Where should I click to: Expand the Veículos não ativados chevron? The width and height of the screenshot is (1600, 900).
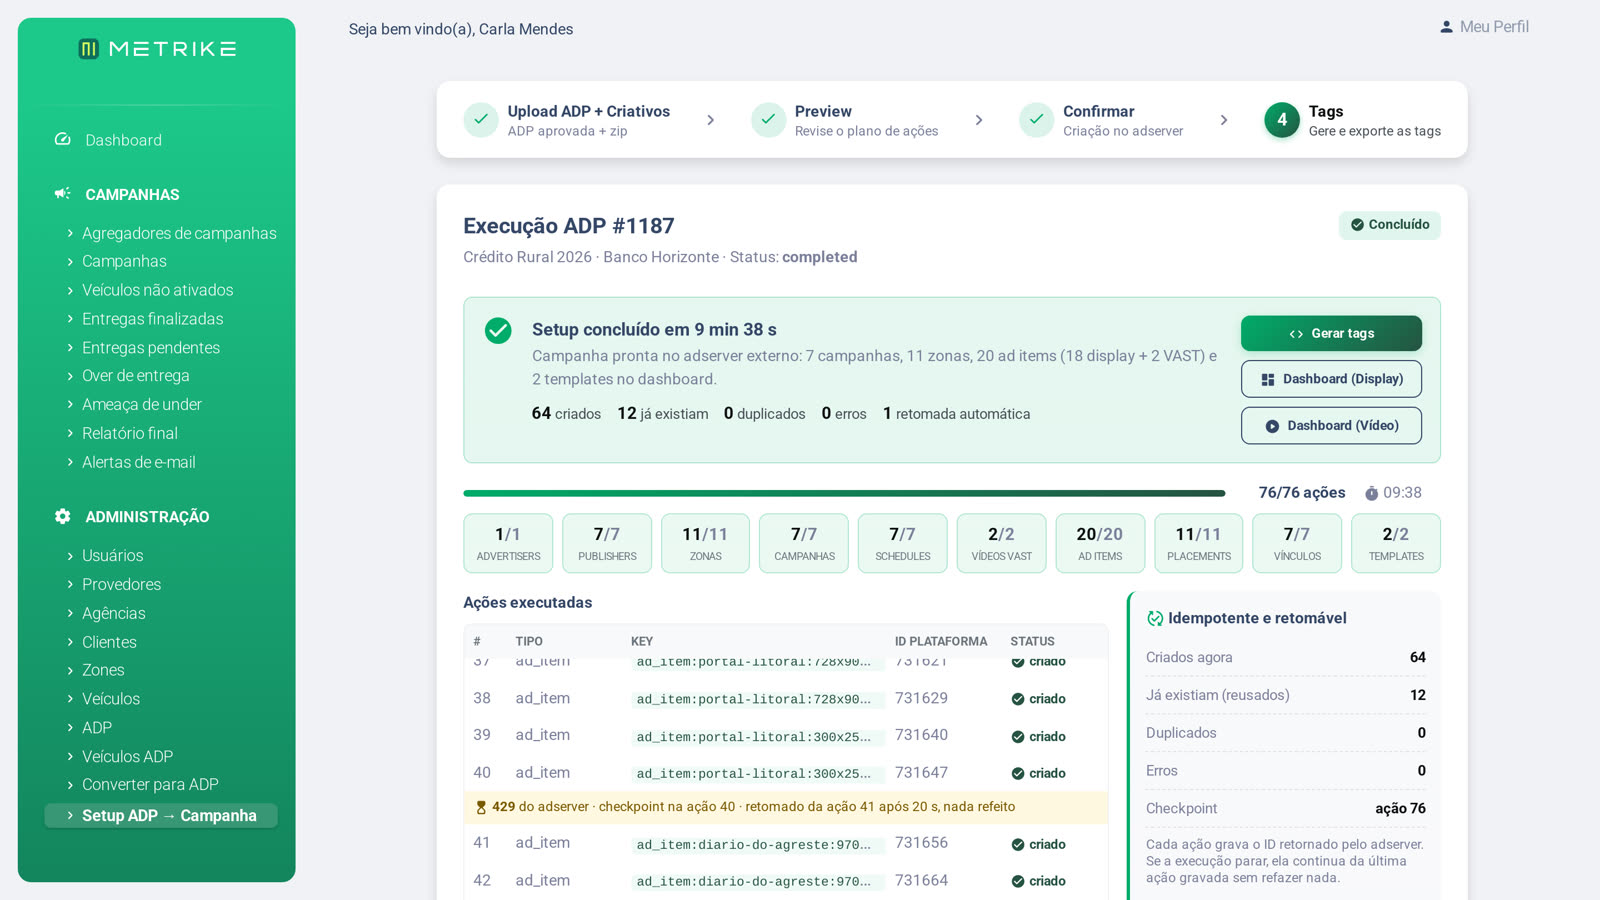[x=70, y=290]
